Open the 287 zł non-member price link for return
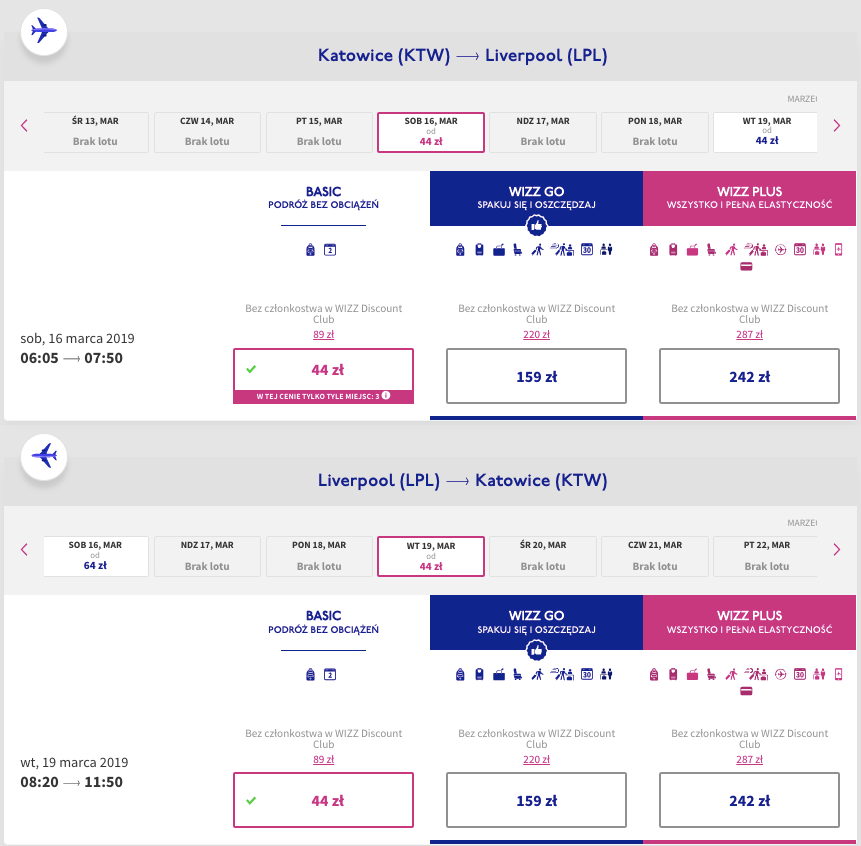This screenshot has height=846, width=861. coord(750,759)
